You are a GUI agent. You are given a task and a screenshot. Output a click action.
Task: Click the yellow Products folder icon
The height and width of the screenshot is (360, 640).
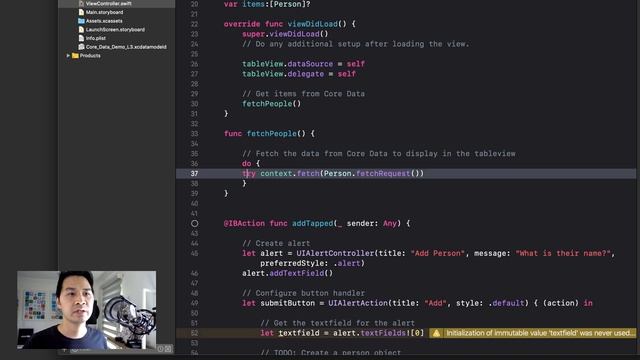[x=75, y=56]
